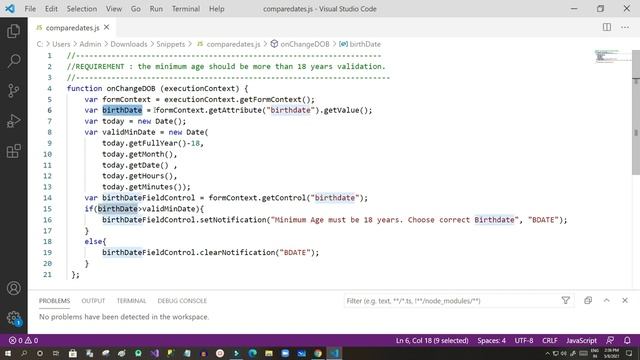This screenshot has width=640, height=360.
Task: Open the notifications bell in status bar
Action: [627, 340]
